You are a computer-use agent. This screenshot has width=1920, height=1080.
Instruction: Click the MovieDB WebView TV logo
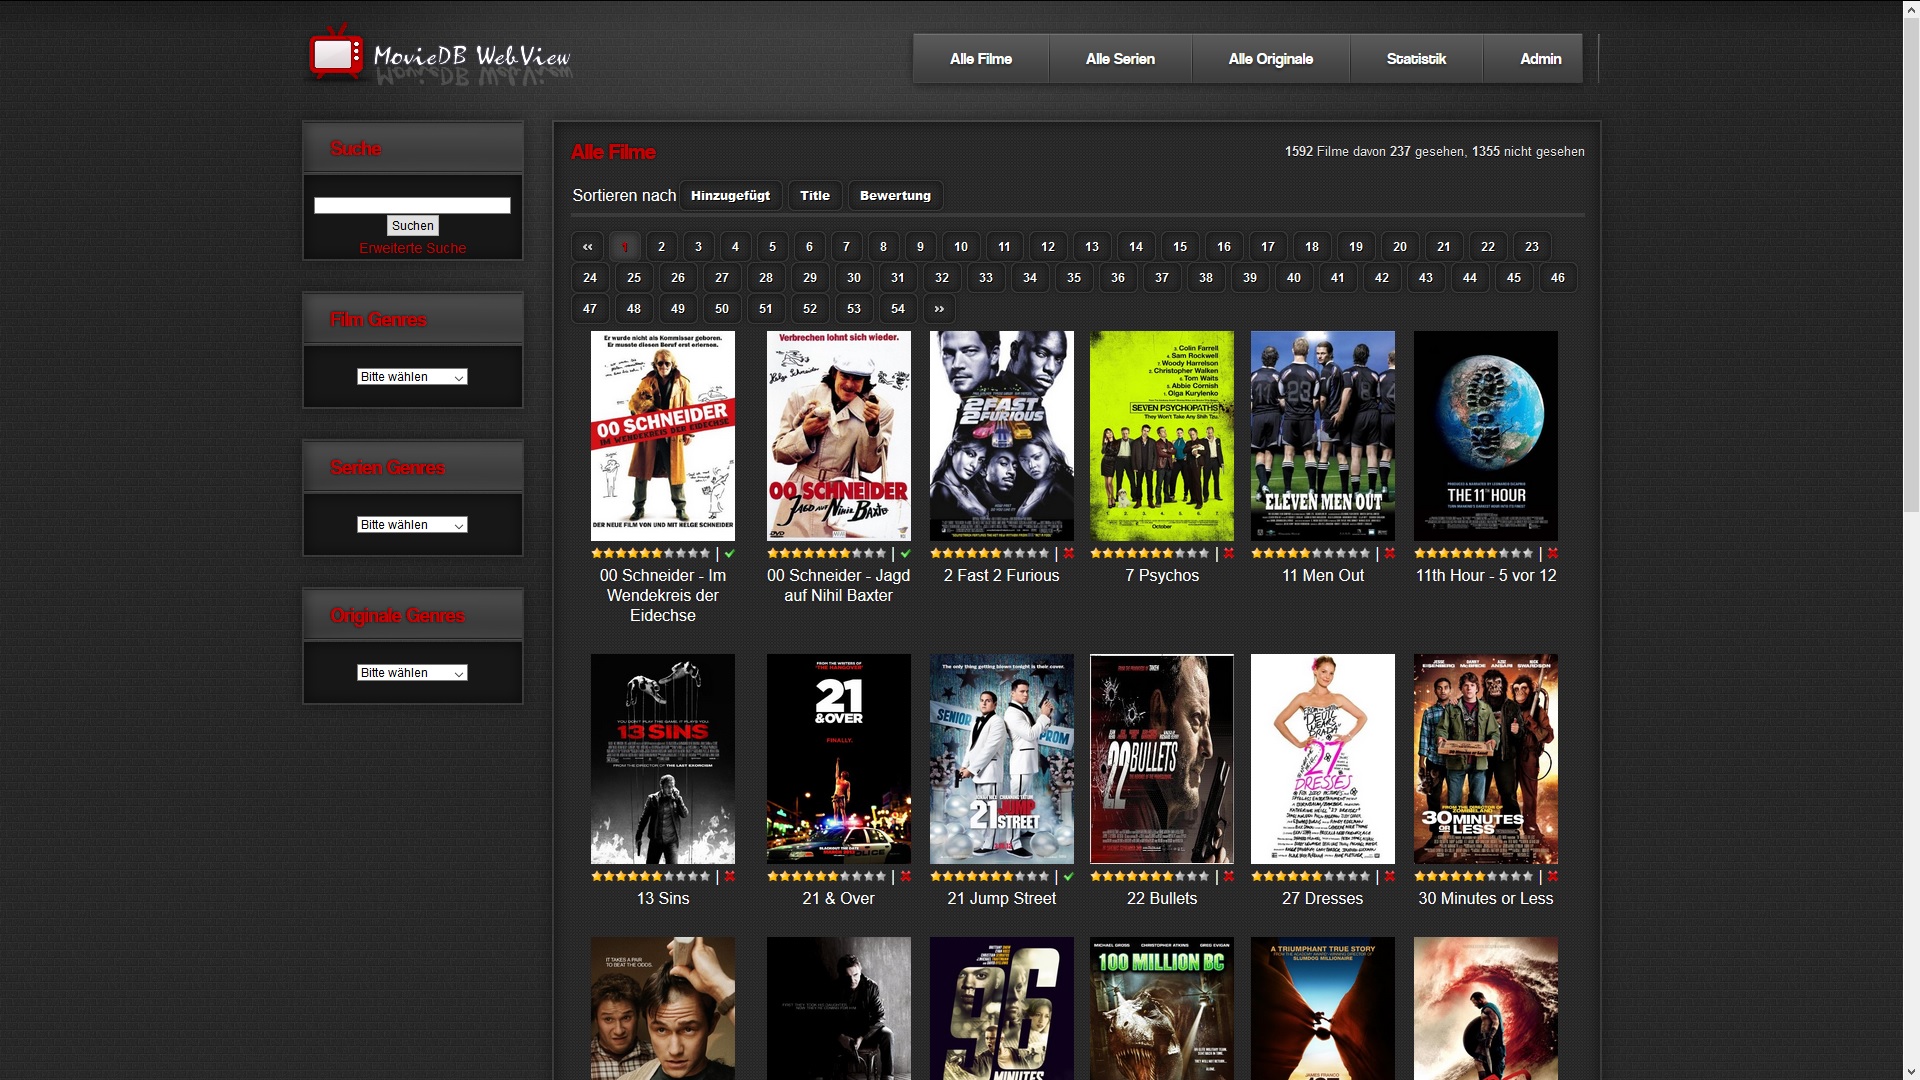(336, 54)
